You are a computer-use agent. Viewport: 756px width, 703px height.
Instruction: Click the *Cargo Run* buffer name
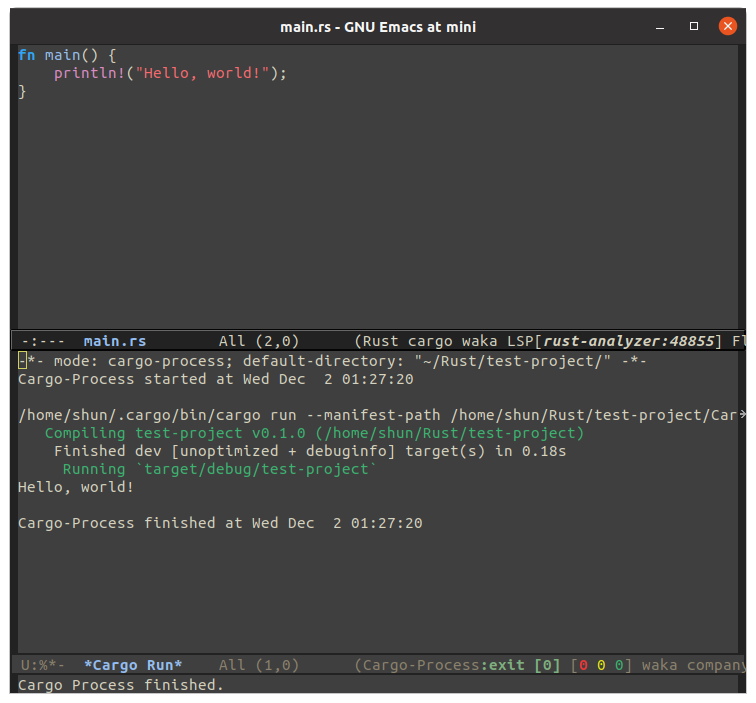133,665
